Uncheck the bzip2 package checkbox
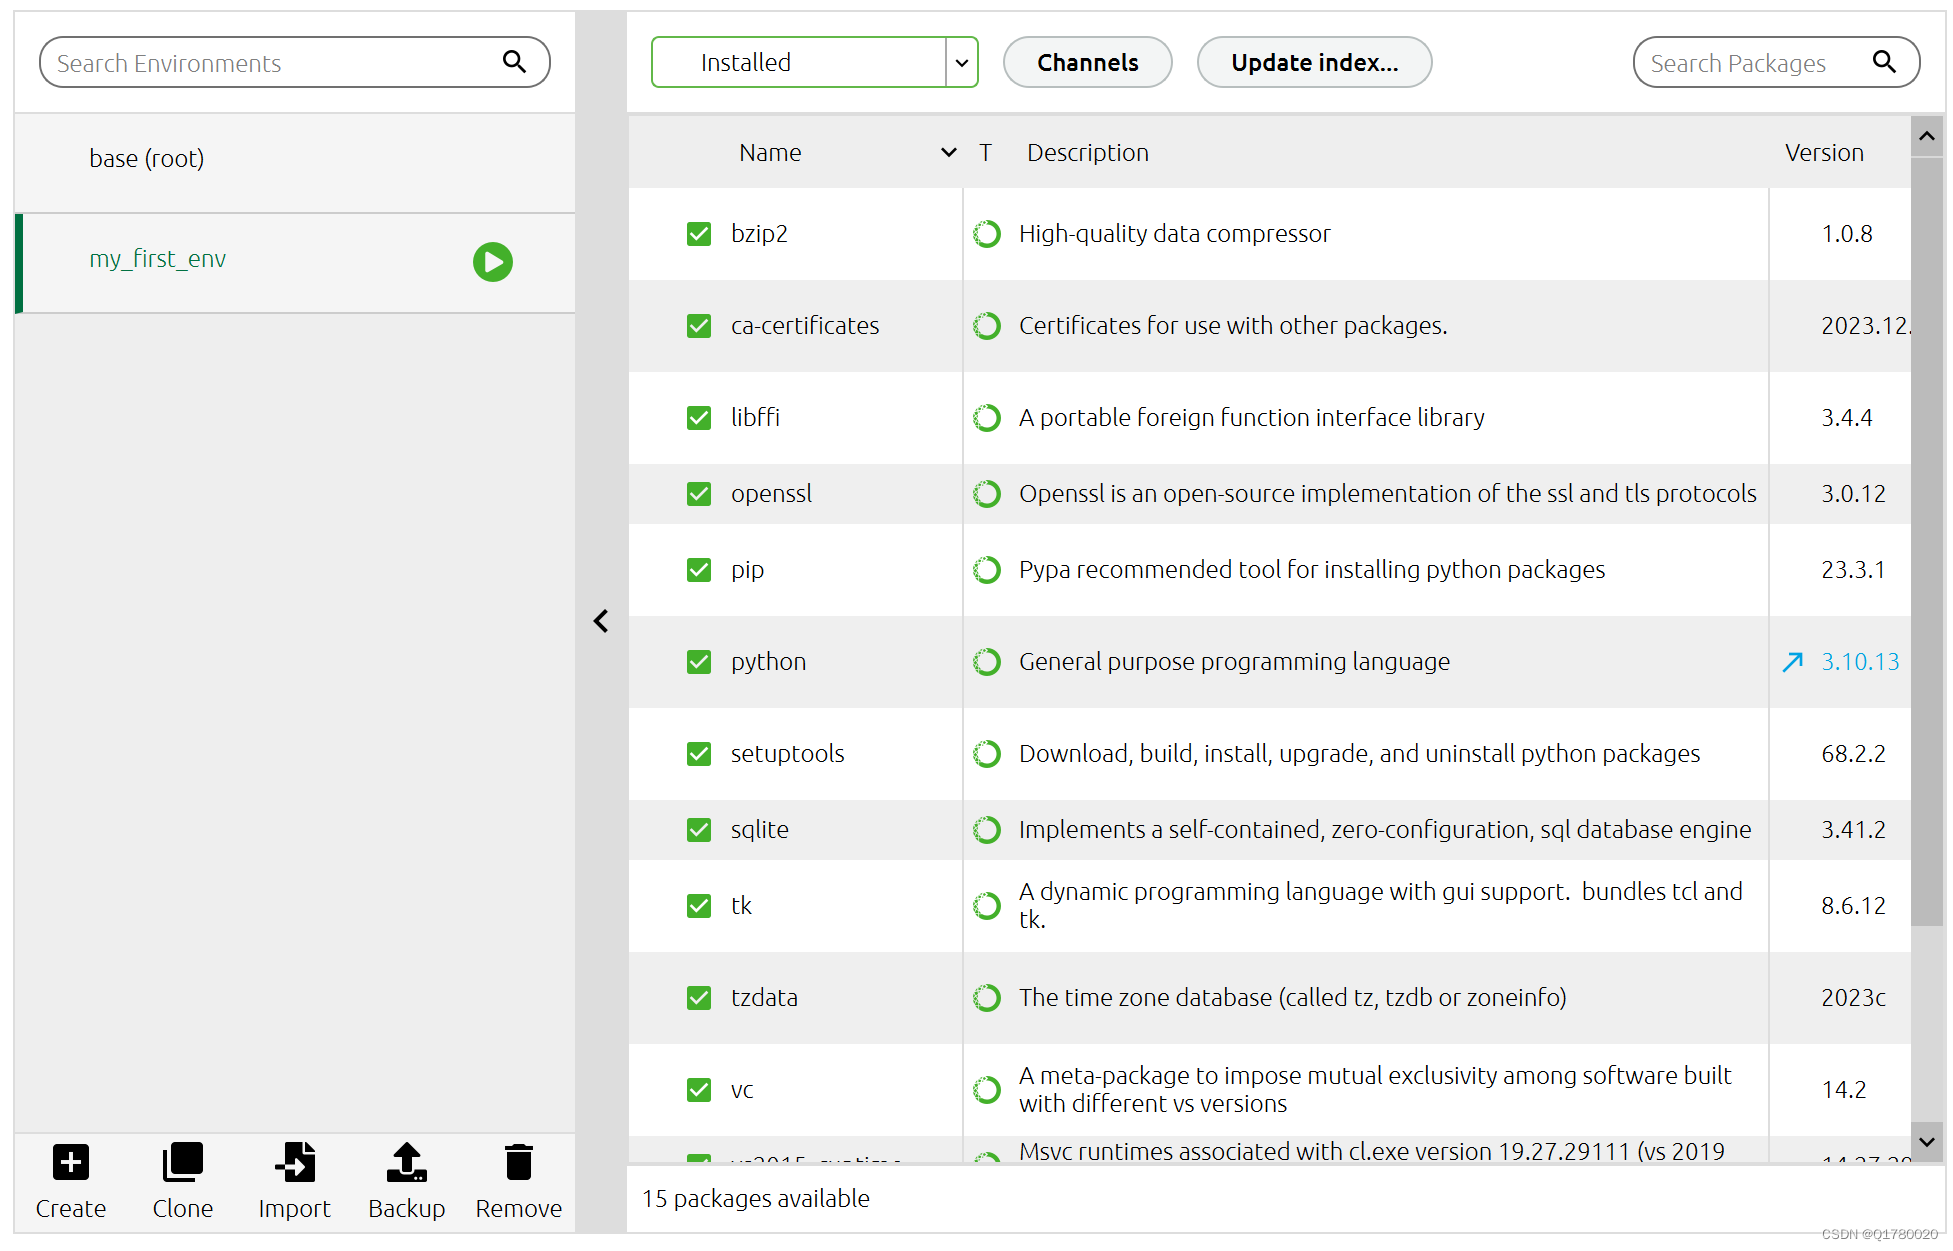The width and height of the screenshot is (1953, 1251). [x=699, y=234]
